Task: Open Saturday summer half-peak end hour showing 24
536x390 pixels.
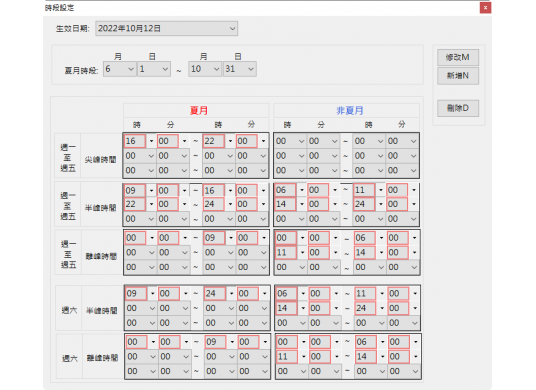Action: tap(220, 294)
